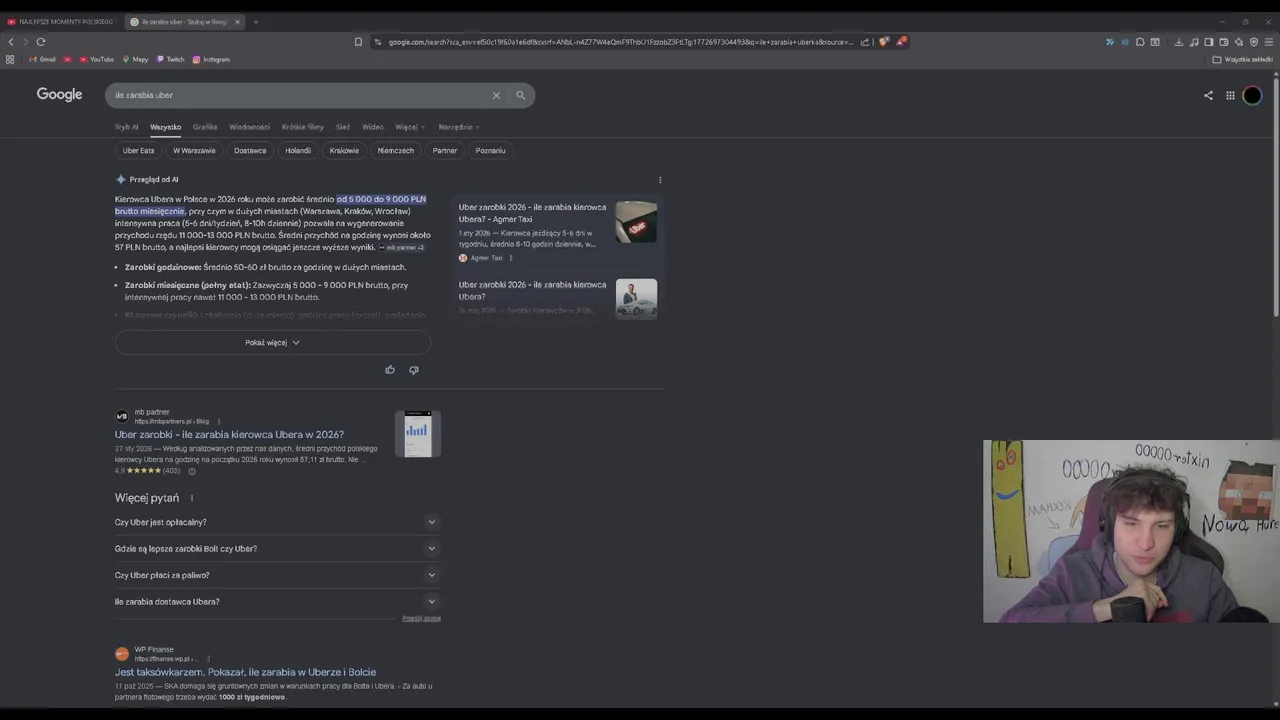The image size is (1280, 720).
Task: Click the share icon beside Google apps
Action: (1208, 96)
